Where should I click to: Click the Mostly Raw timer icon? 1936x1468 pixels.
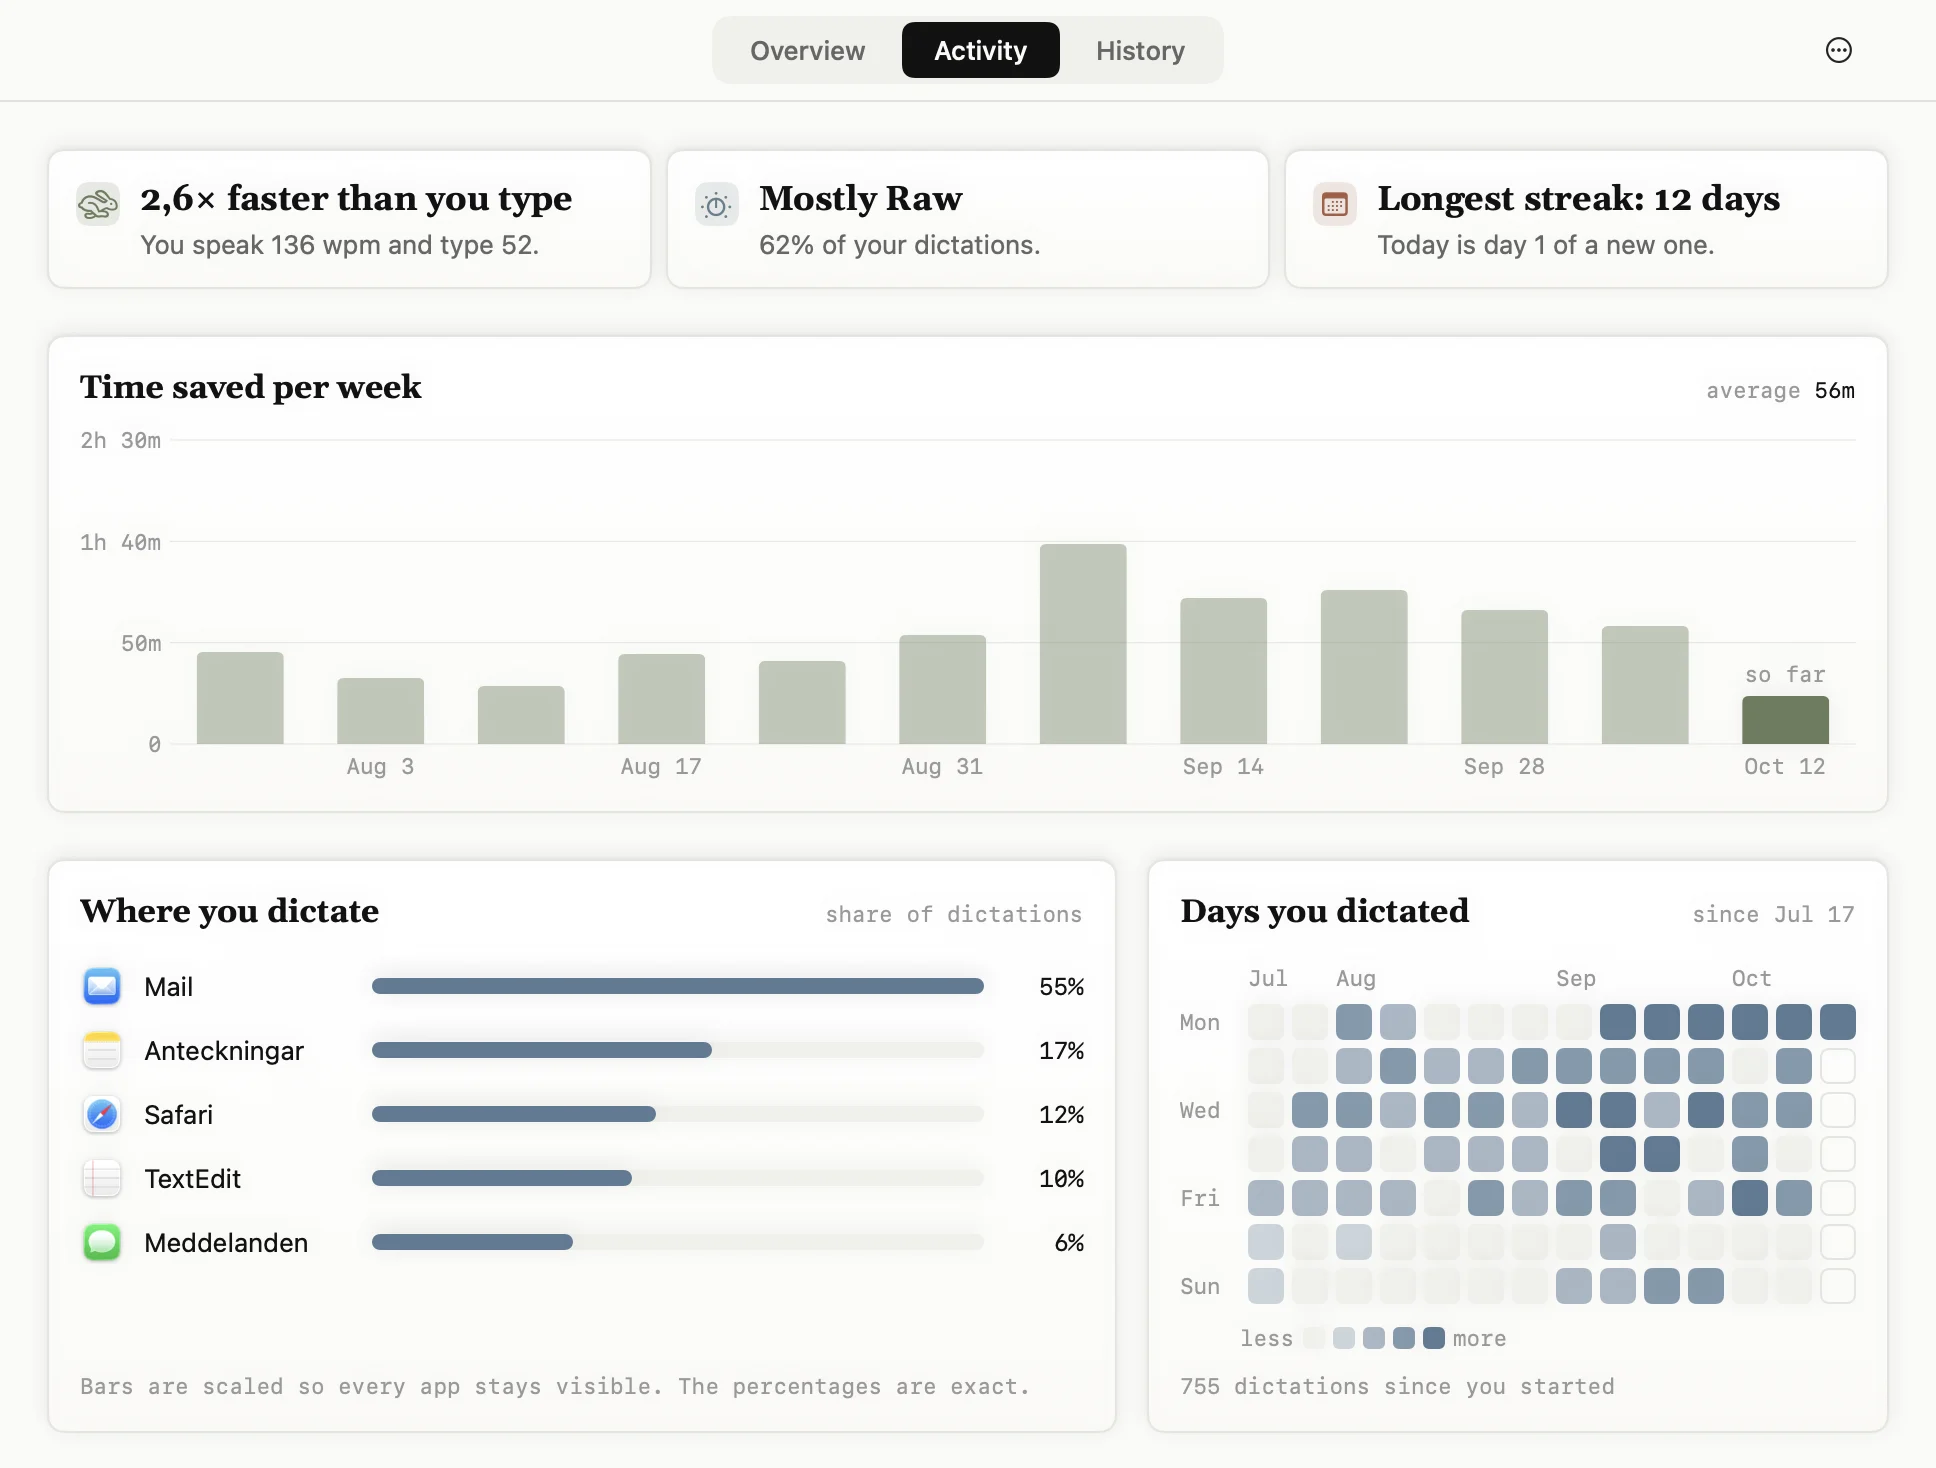717,205
